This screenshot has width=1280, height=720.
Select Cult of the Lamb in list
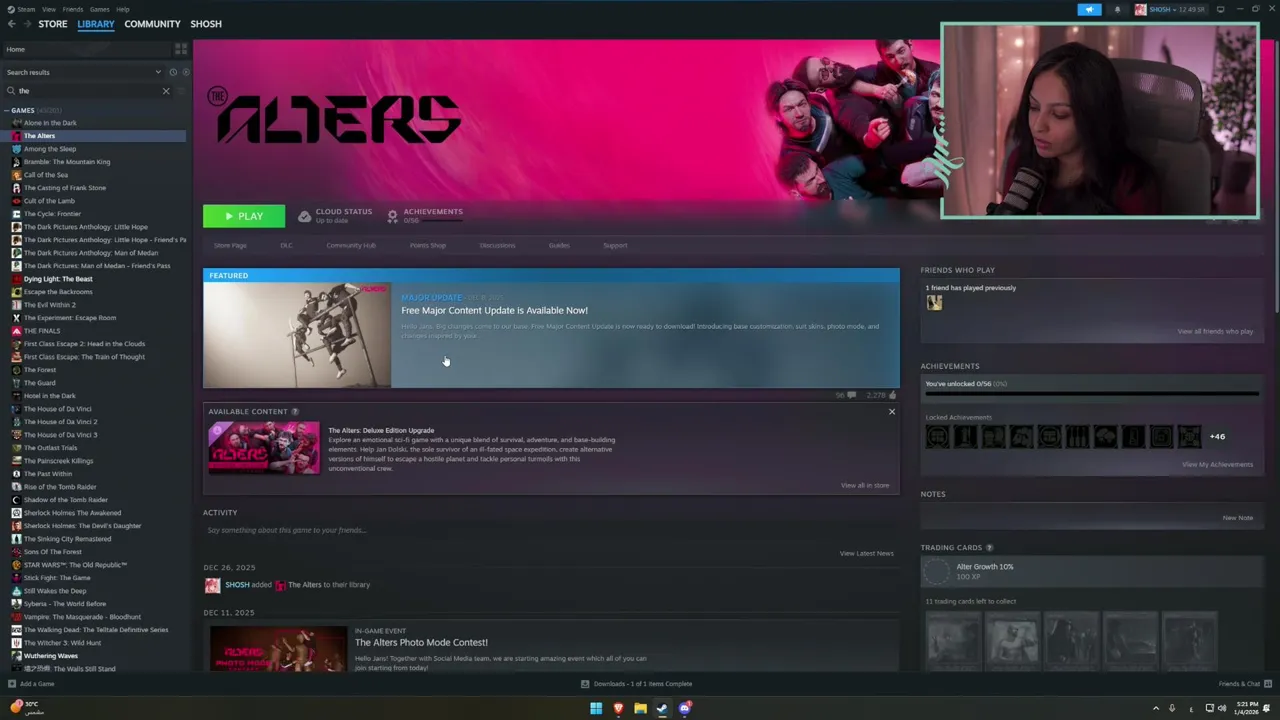pos(49,201)
